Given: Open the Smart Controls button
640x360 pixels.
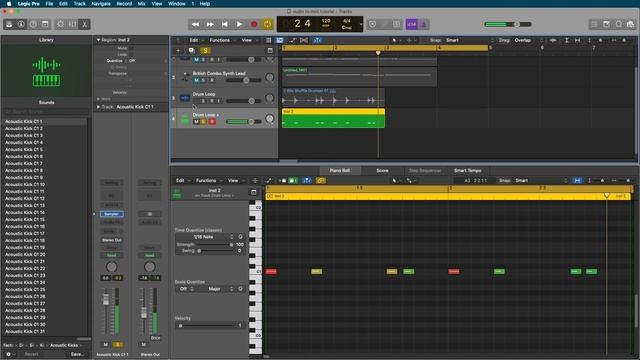Looking at the screenshot, I should click(60, 24).
